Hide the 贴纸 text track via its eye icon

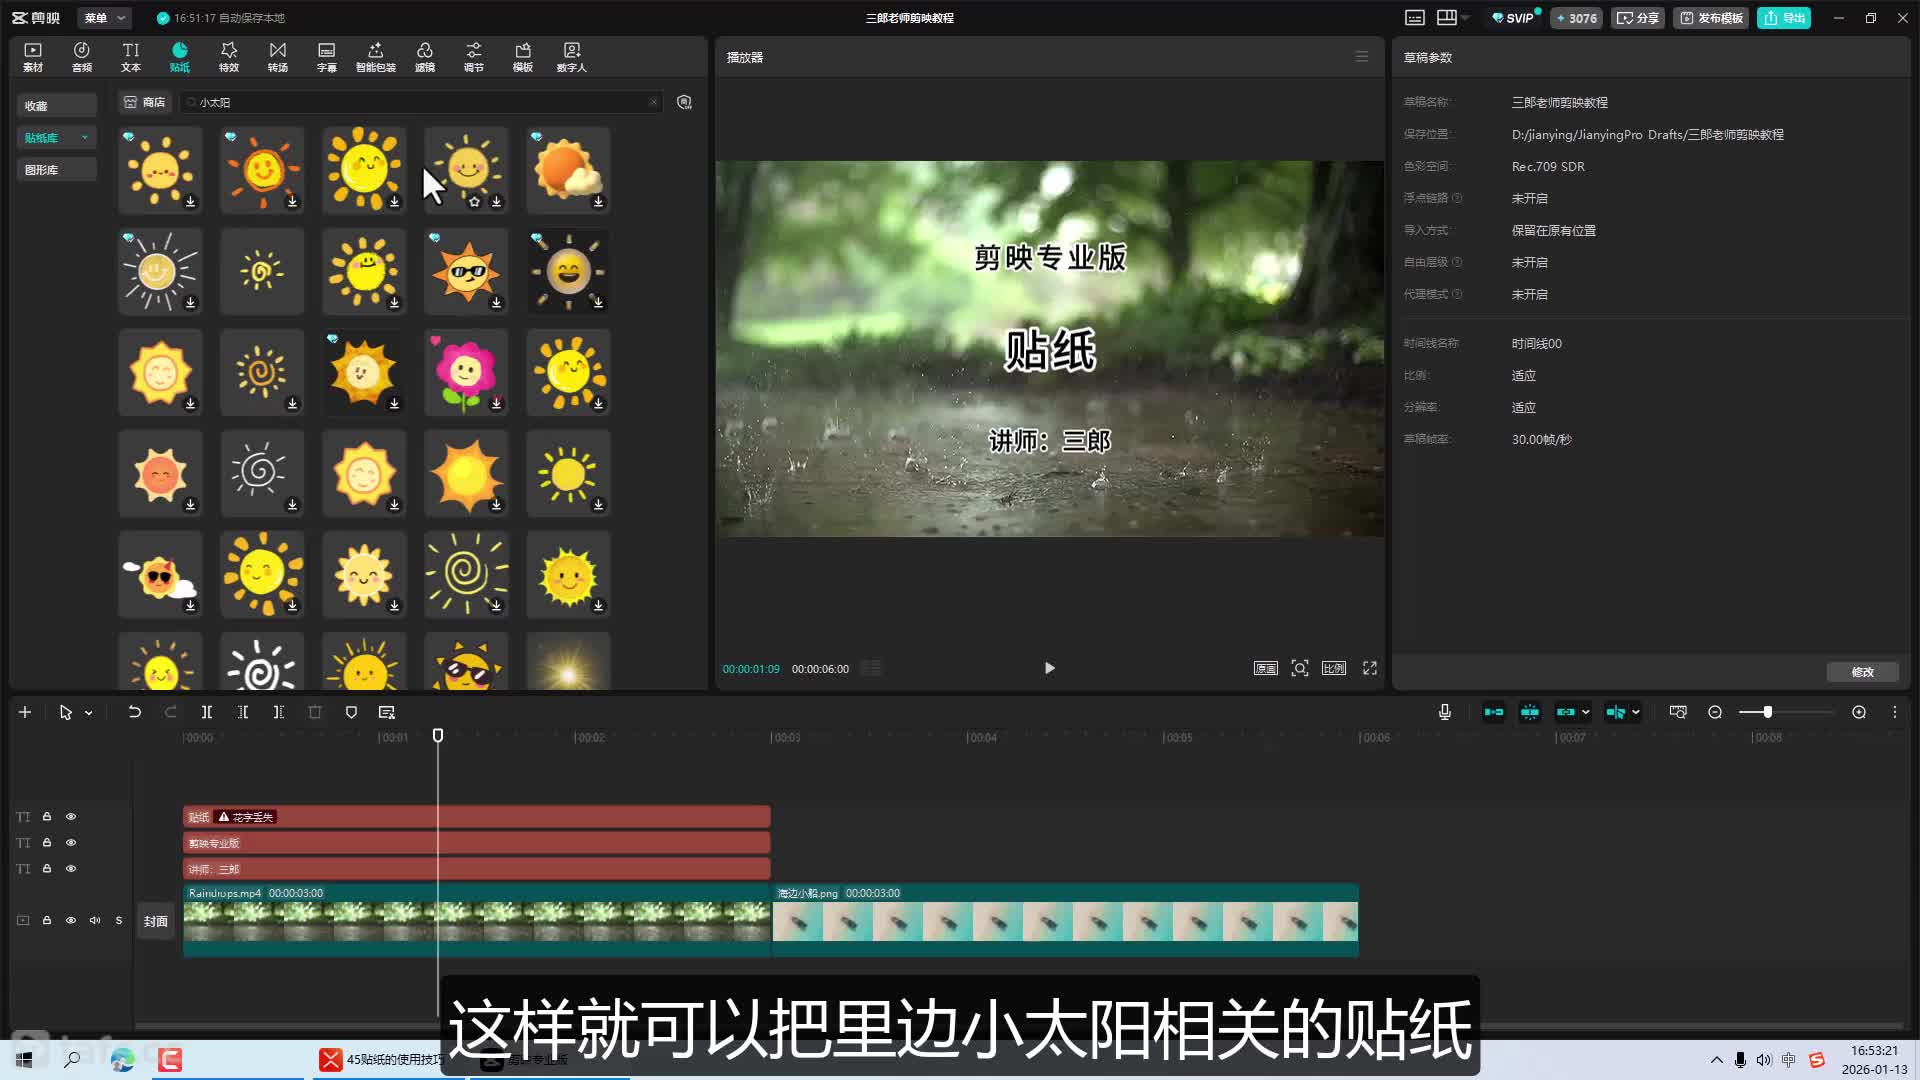pos(71,817)
